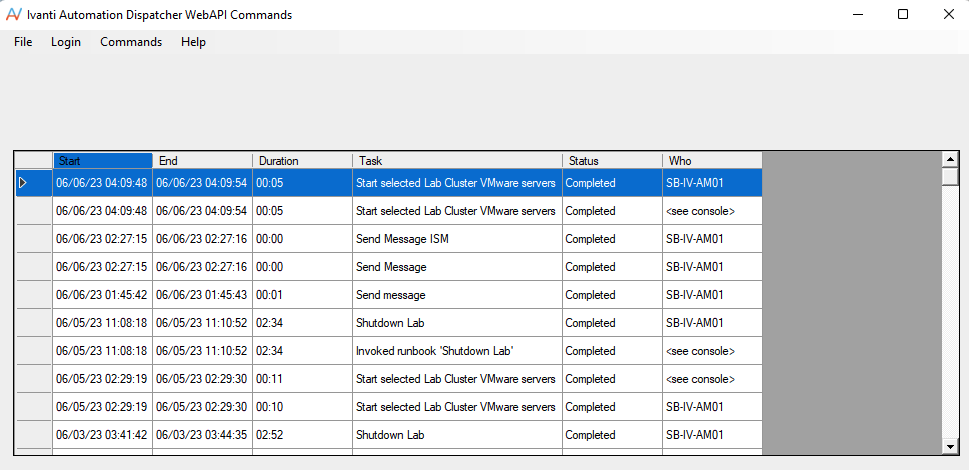Click the Duration column header

tap(303, 161)
